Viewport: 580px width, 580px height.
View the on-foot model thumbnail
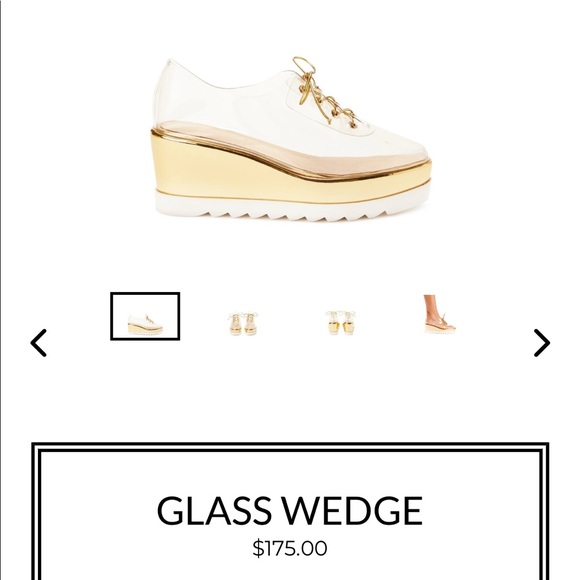pos(439,314)
